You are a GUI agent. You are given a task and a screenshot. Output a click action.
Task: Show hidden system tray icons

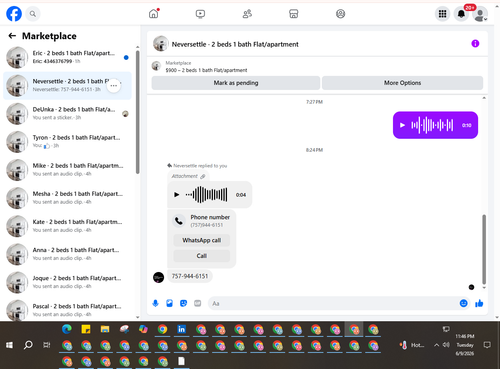tap(436, 345)
